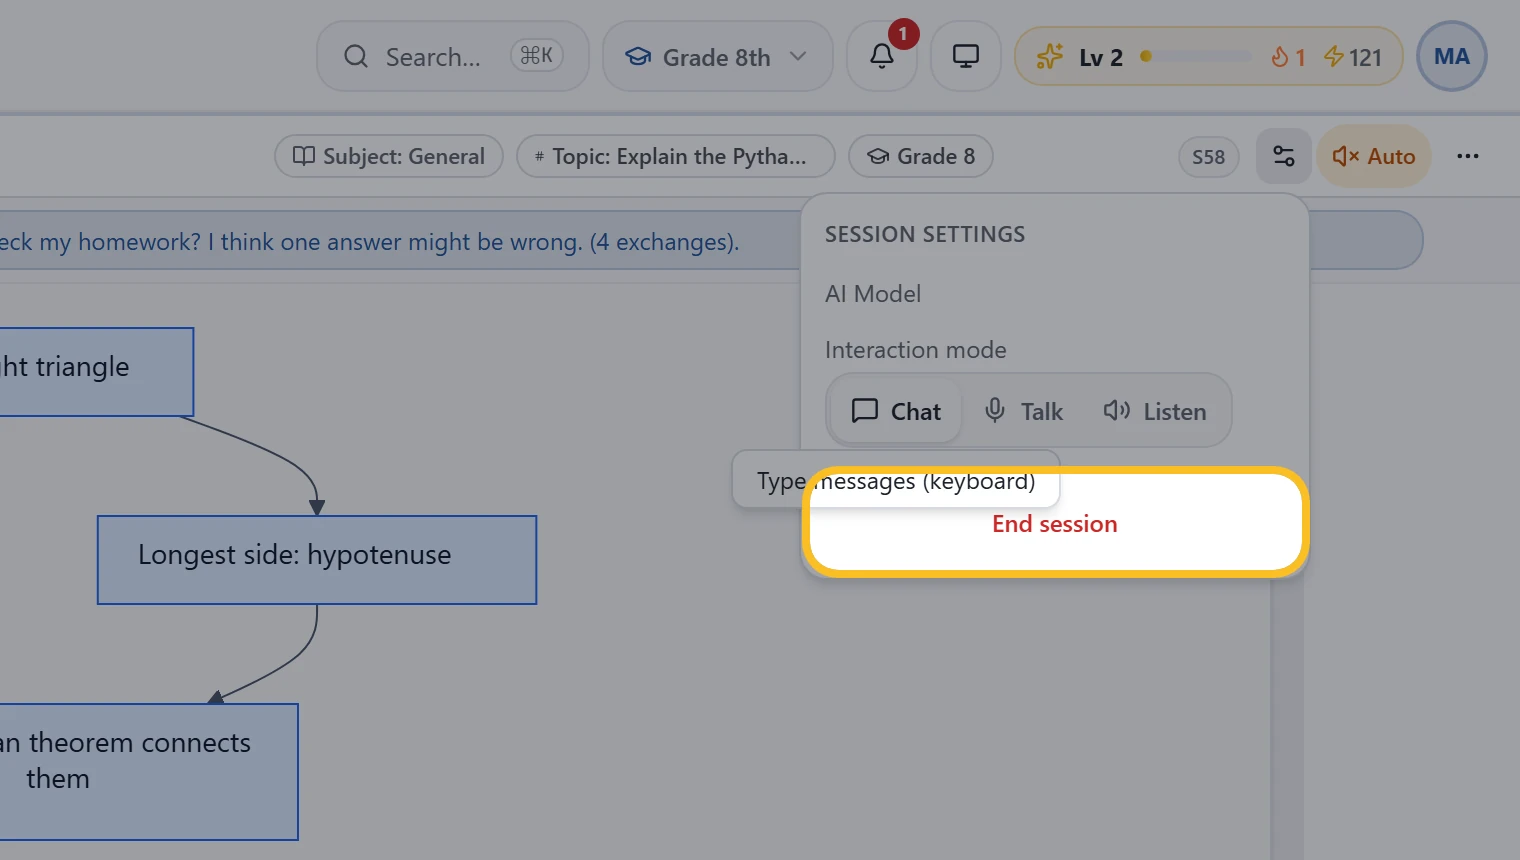Select Talk interaction mode
The height and width of the screenshot is (860, 1520).
point(1023,411)
